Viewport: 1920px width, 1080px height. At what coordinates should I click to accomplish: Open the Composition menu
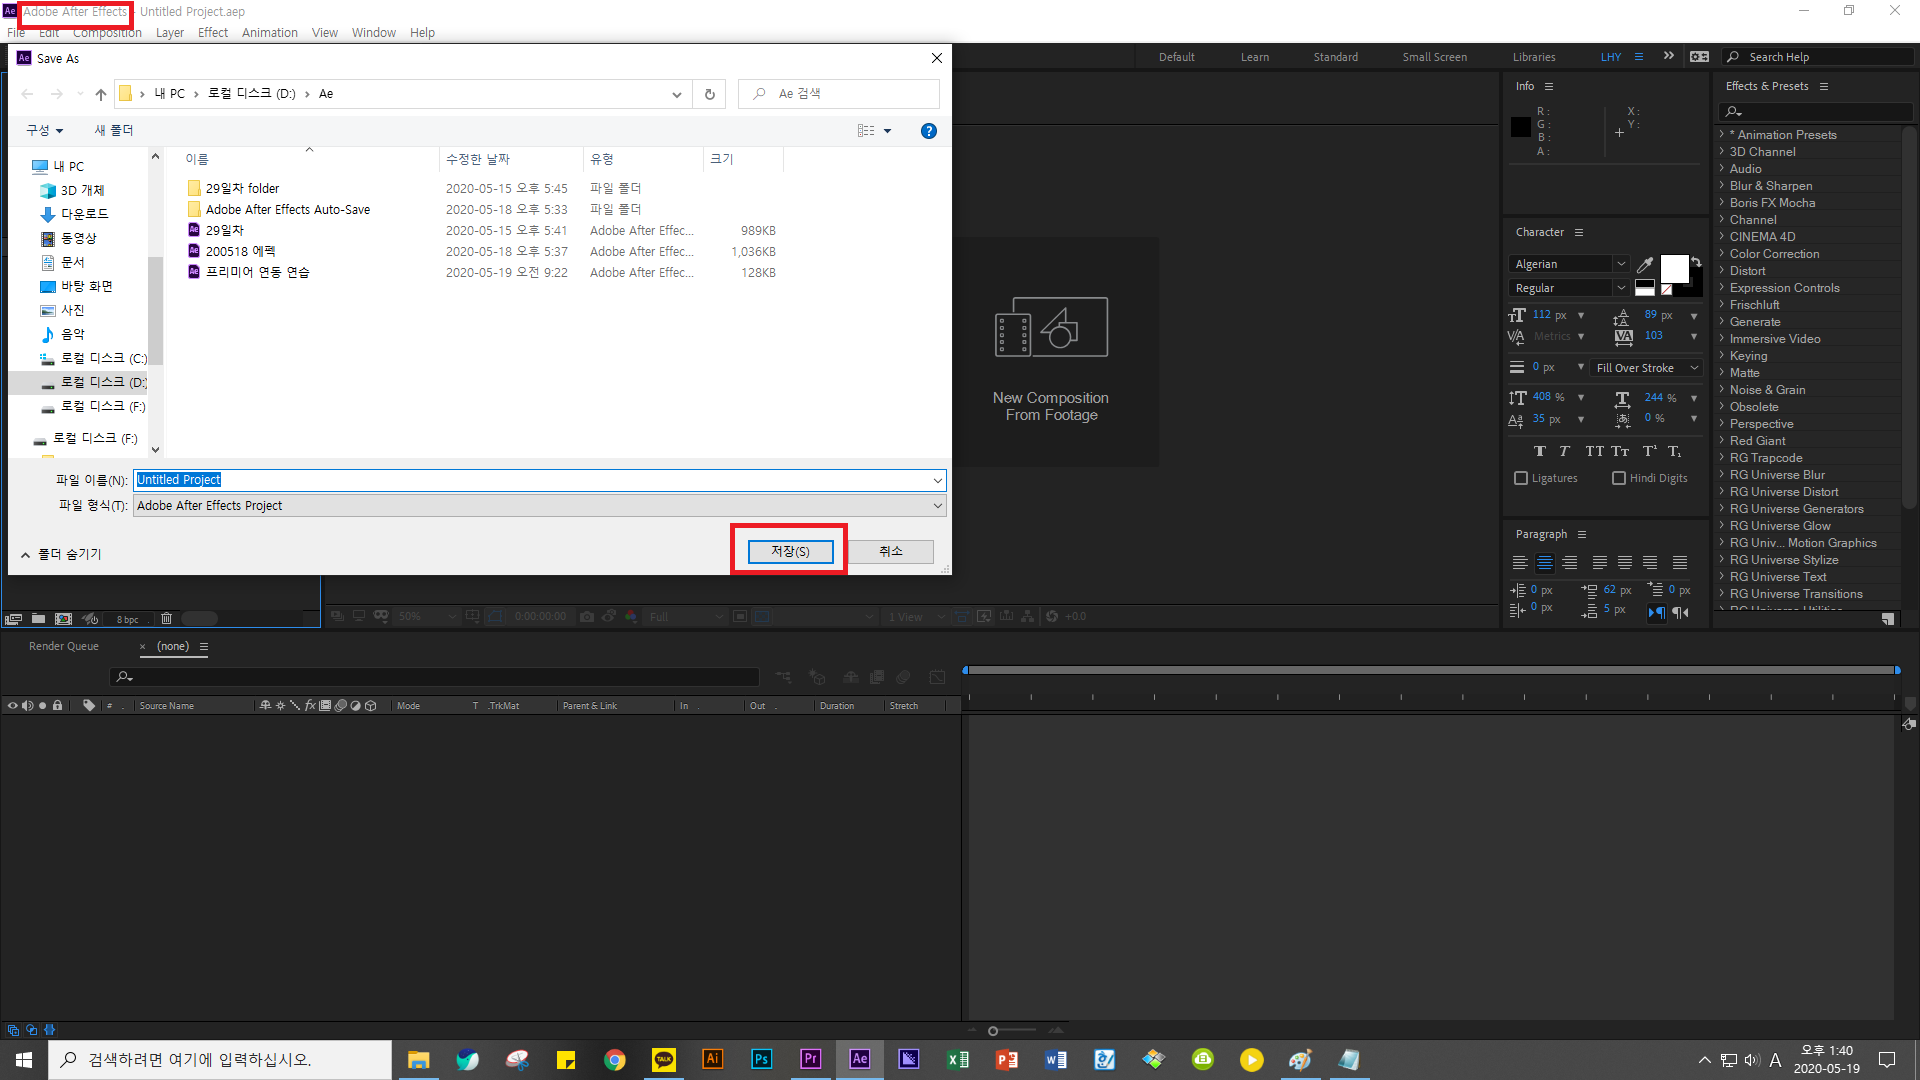pos(107,33)
